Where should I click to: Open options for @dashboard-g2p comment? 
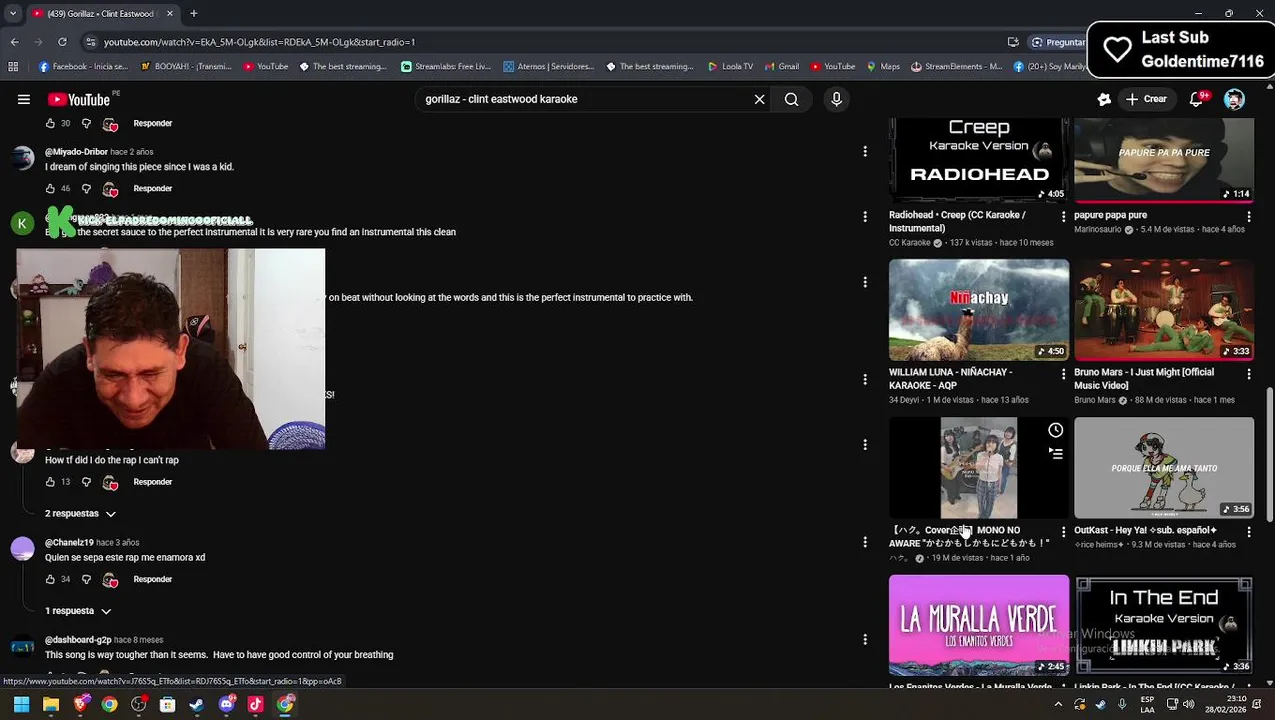point(865,639)
